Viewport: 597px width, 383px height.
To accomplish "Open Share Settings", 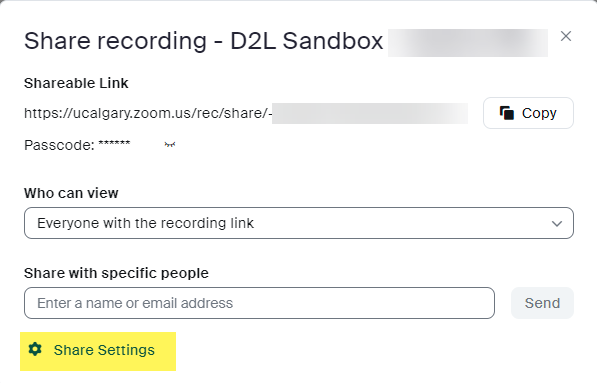I will 98,350.
